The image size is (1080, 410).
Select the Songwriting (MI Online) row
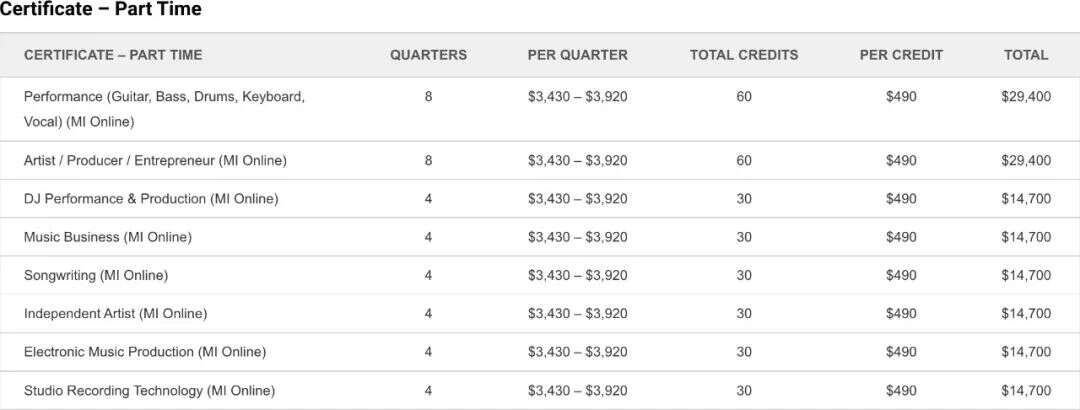[x=96, y=275]
